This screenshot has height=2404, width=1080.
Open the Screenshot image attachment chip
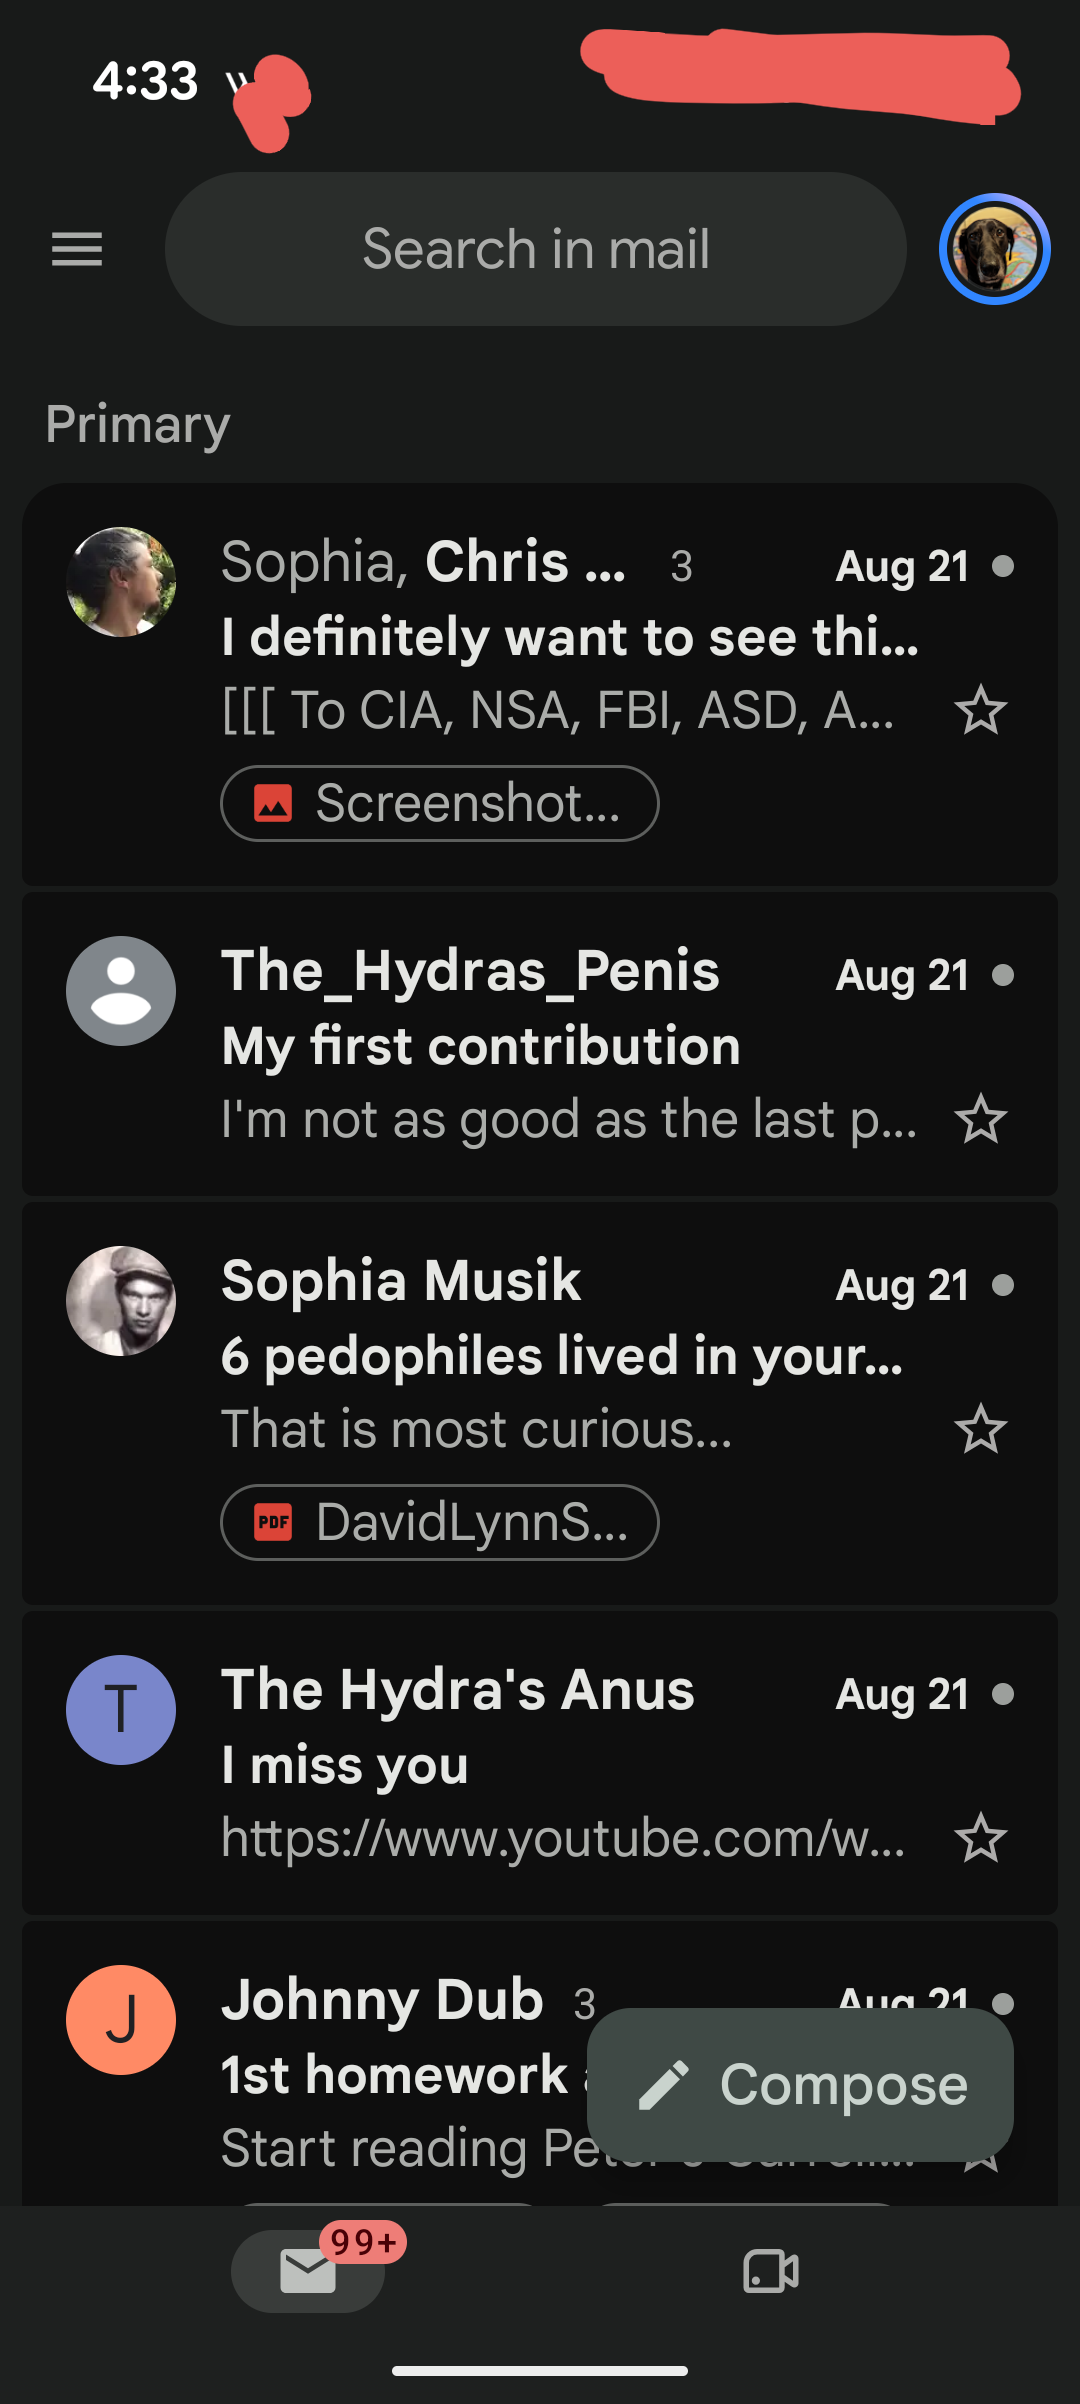pos(439,803)
